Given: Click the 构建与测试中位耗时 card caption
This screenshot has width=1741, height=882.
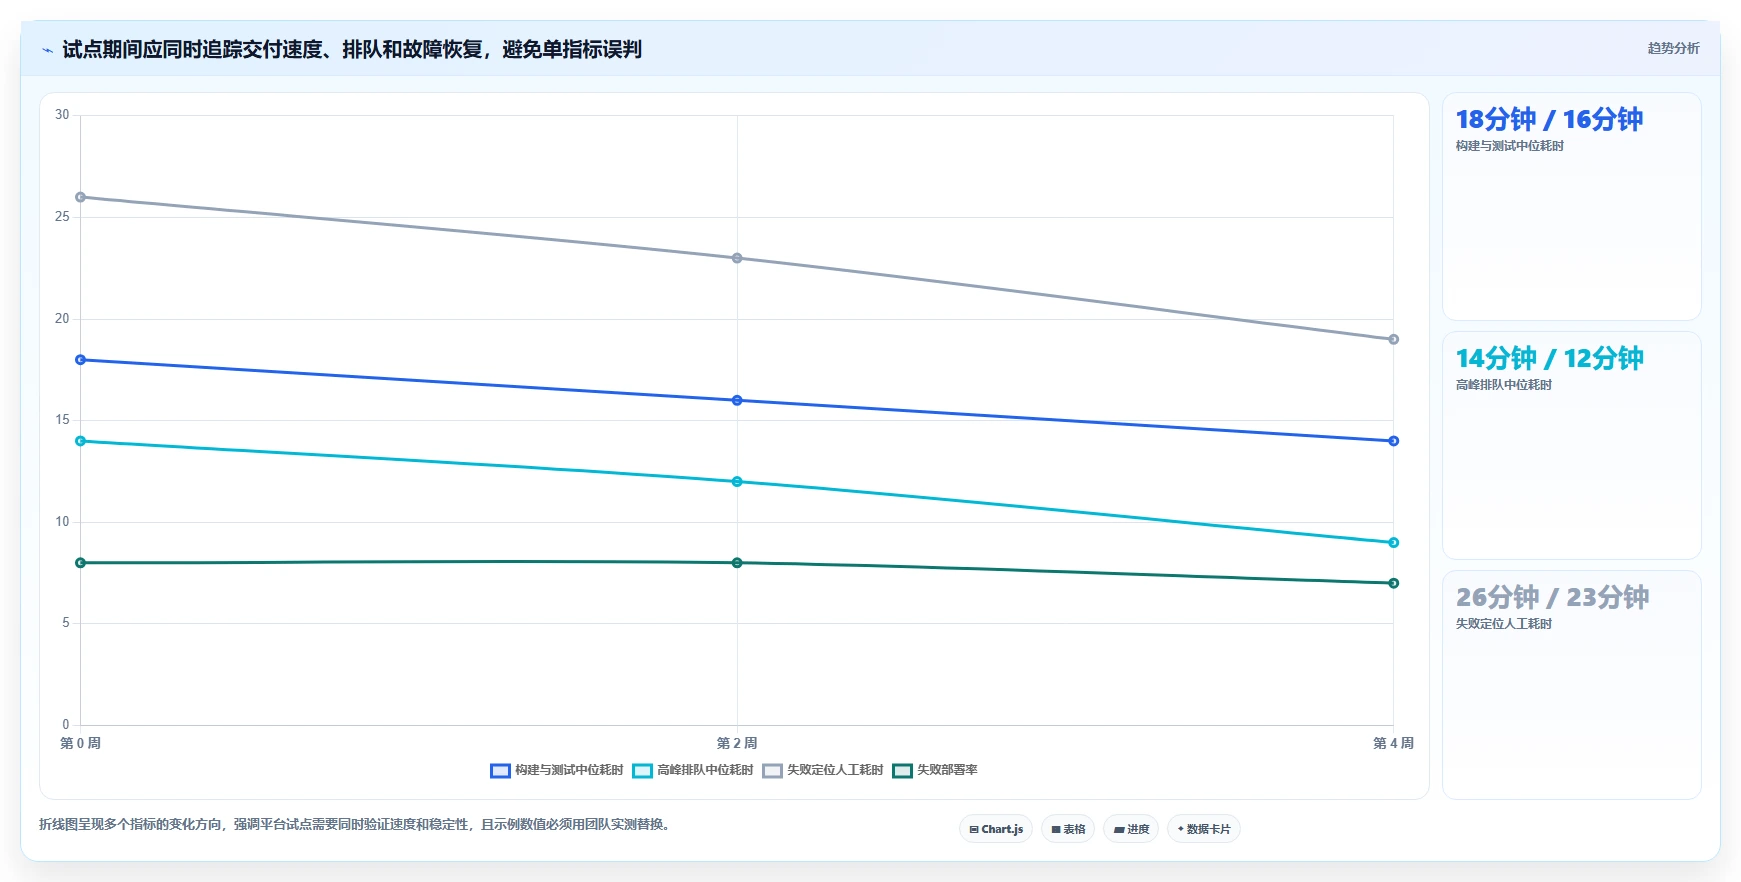Looking at the screenshot, I should coord(1509,146).
